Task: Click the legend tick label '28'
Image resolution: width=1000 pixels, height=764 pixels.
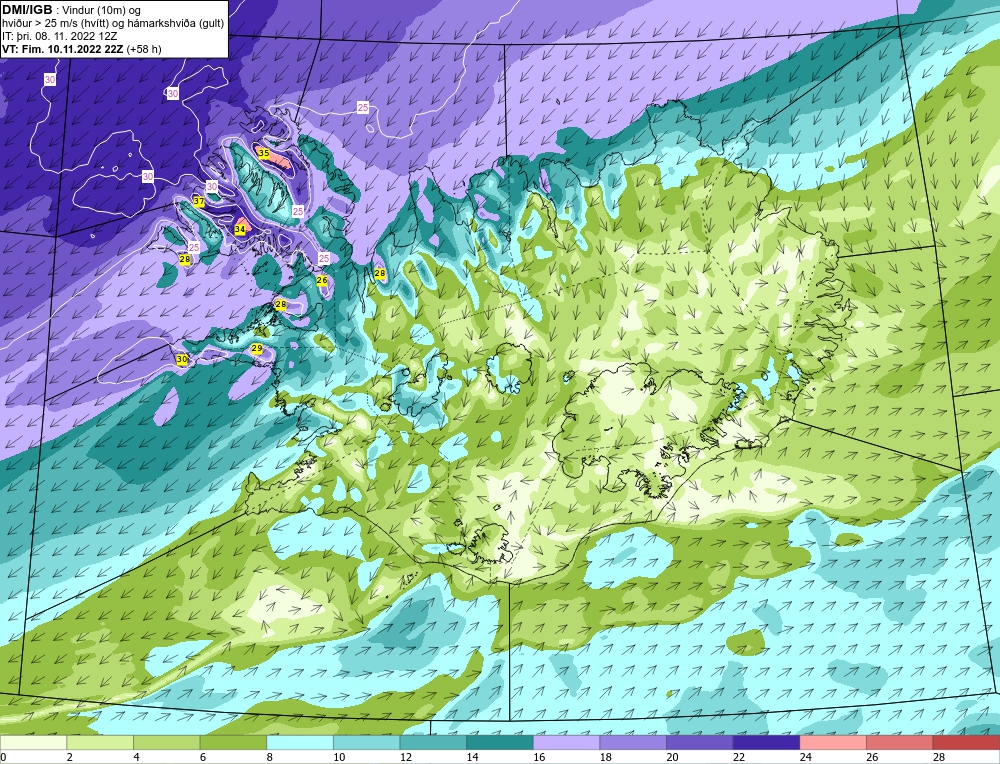Action: 939,757
